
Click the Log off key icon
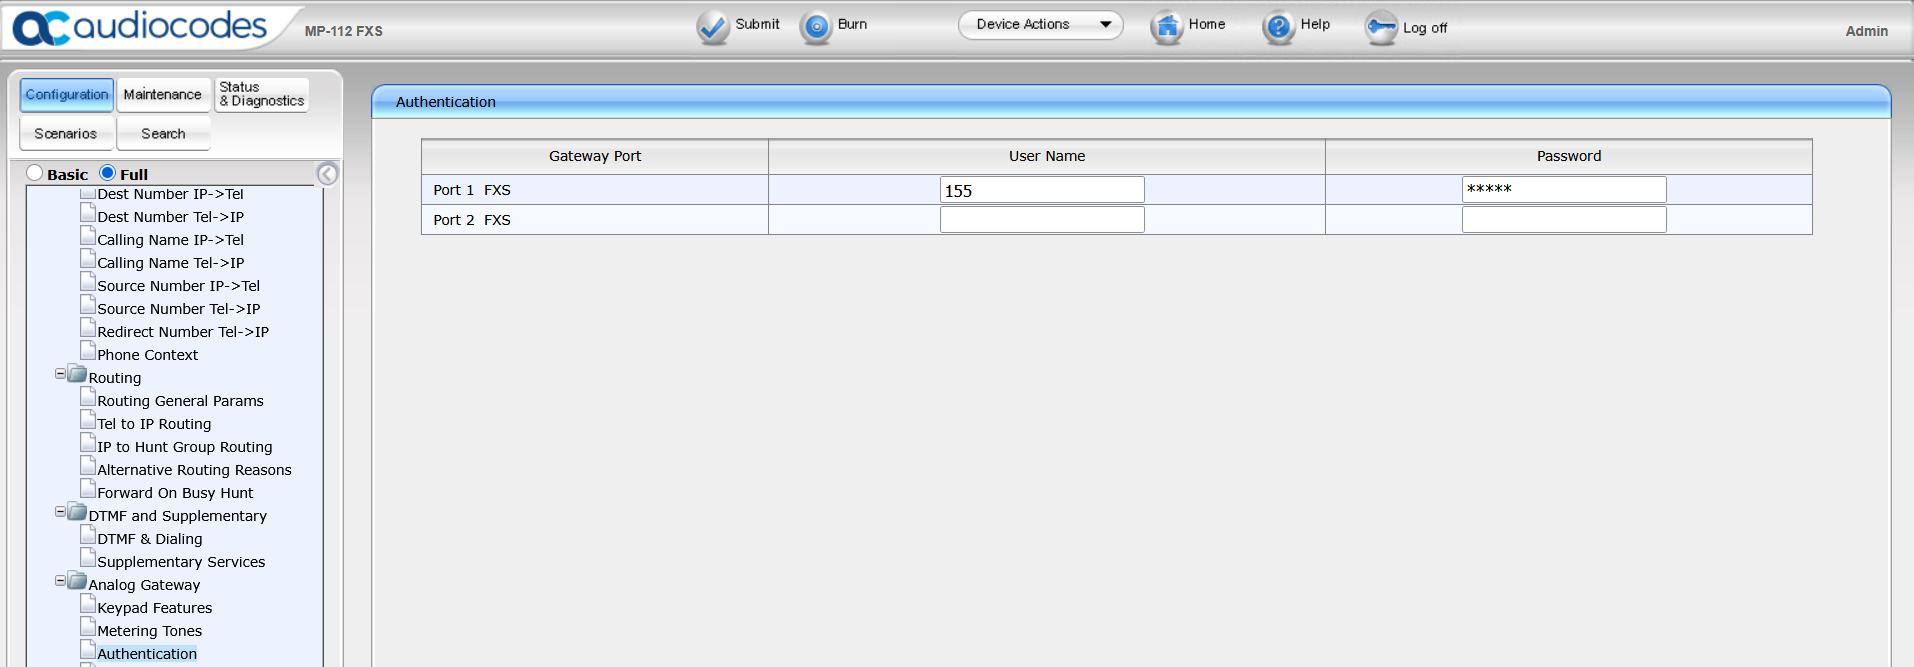(1381, 27)
